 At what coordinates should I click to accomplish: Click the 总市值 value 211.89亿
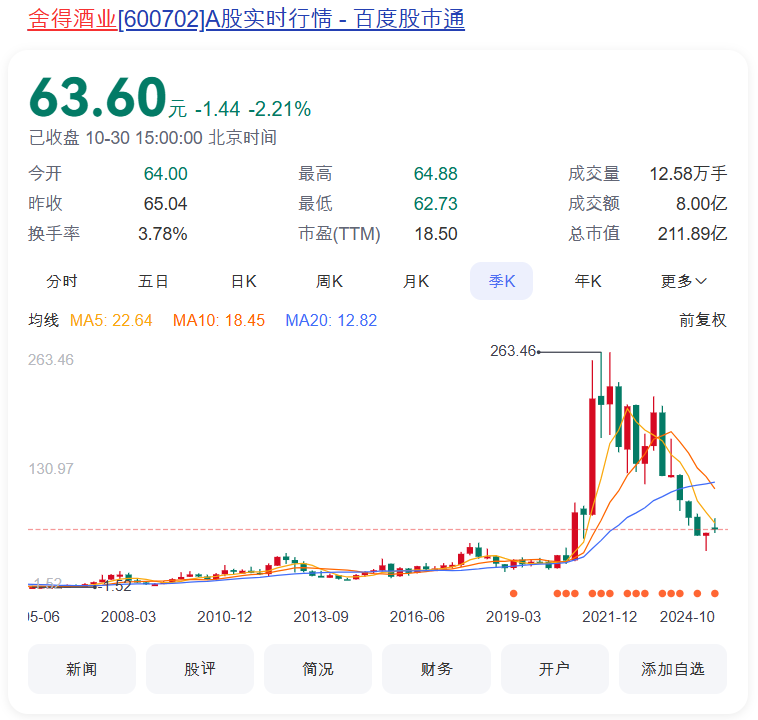[692, 234]
